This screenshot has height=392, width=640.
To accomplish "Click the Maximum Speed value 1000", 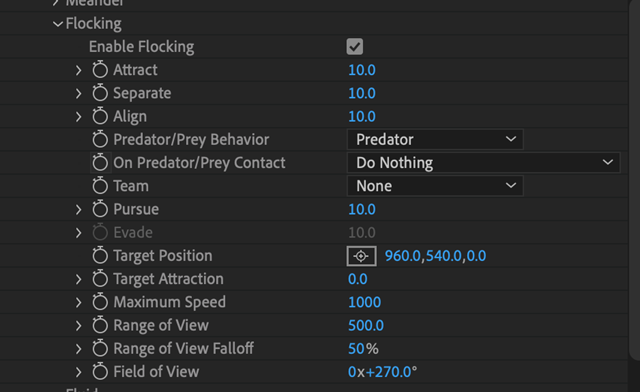I will pyautogui.click(x=364, y=302).
